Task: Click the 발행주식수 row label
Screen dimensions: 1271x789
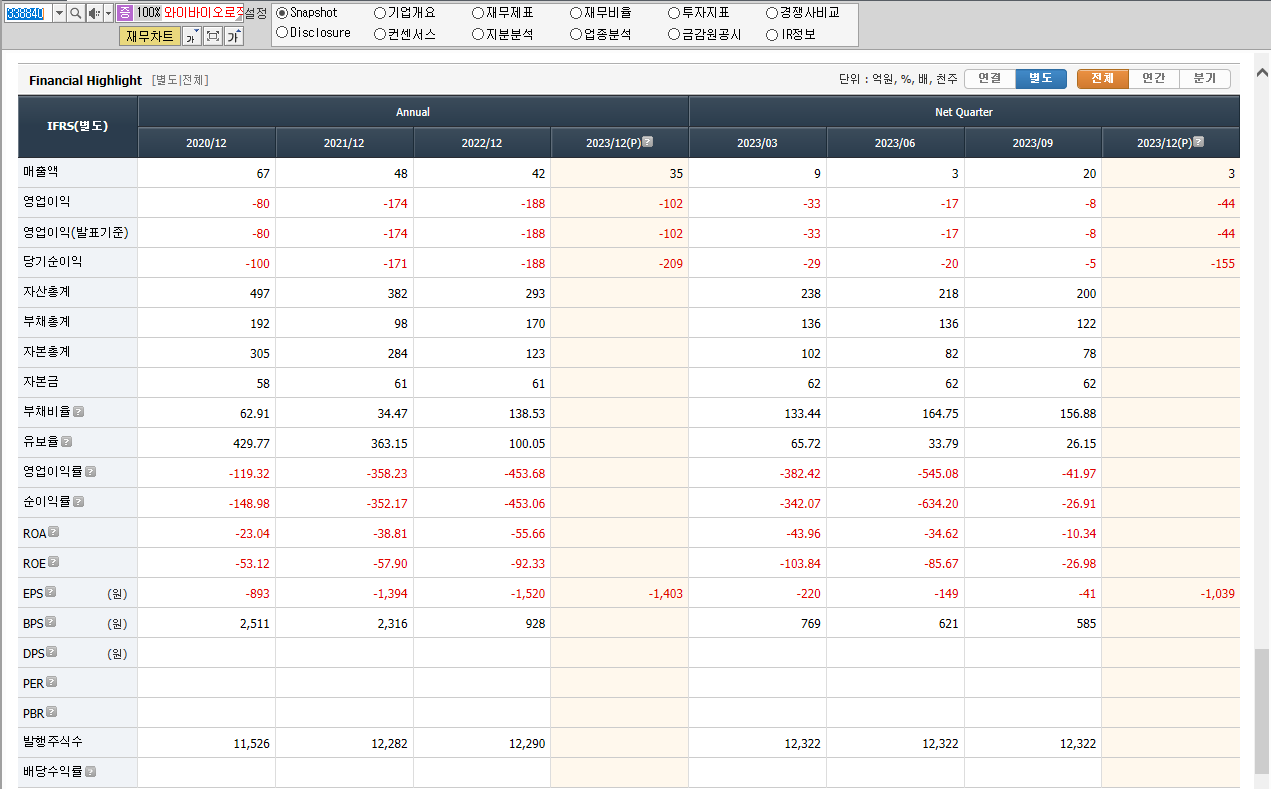Action: click(x=53, y=742)
